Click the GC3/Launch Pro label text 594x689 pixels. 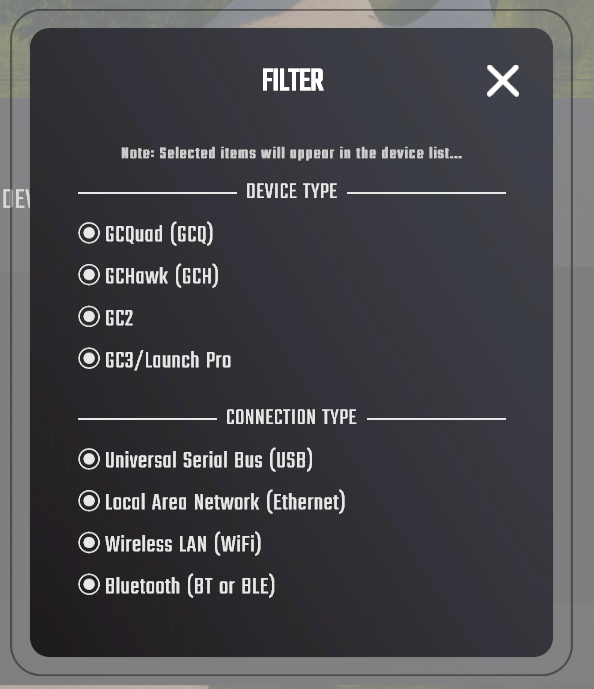(168, 360)
